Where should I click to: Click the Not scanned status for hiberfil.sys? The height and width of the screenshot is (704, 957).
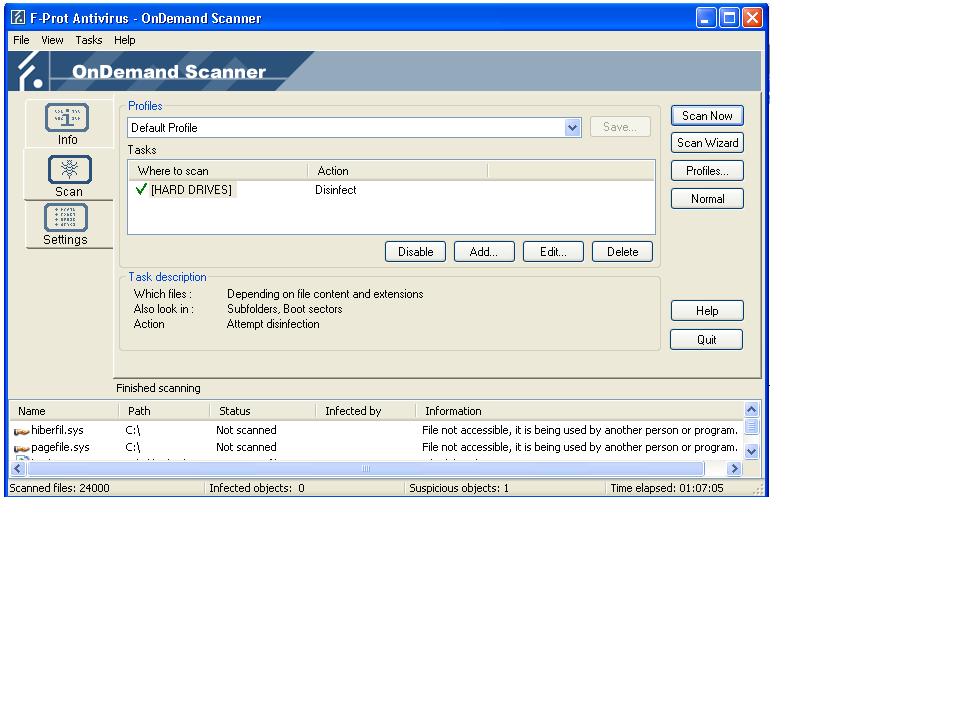click(246, 430)
